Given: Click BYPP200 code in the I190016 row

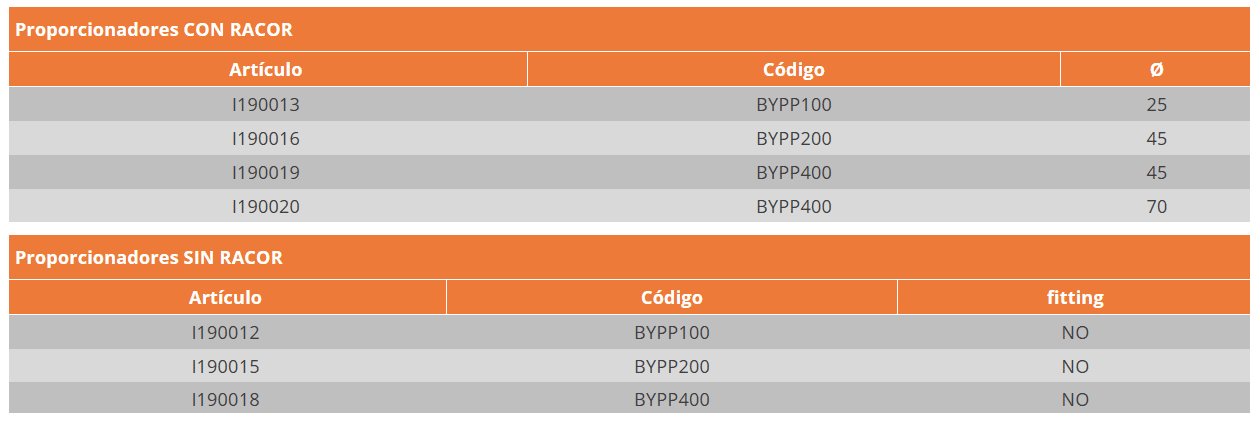Looking at the screenshot, I should click(794, 138).
